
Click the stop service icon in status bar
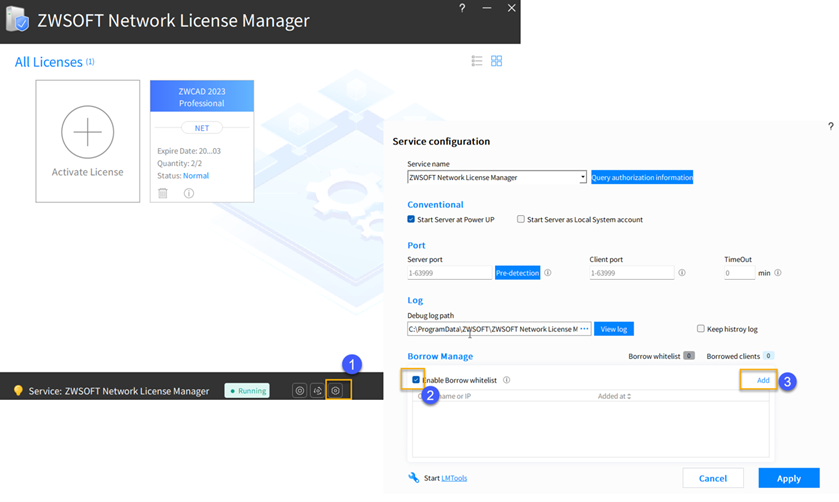click(x=299, y=390)
